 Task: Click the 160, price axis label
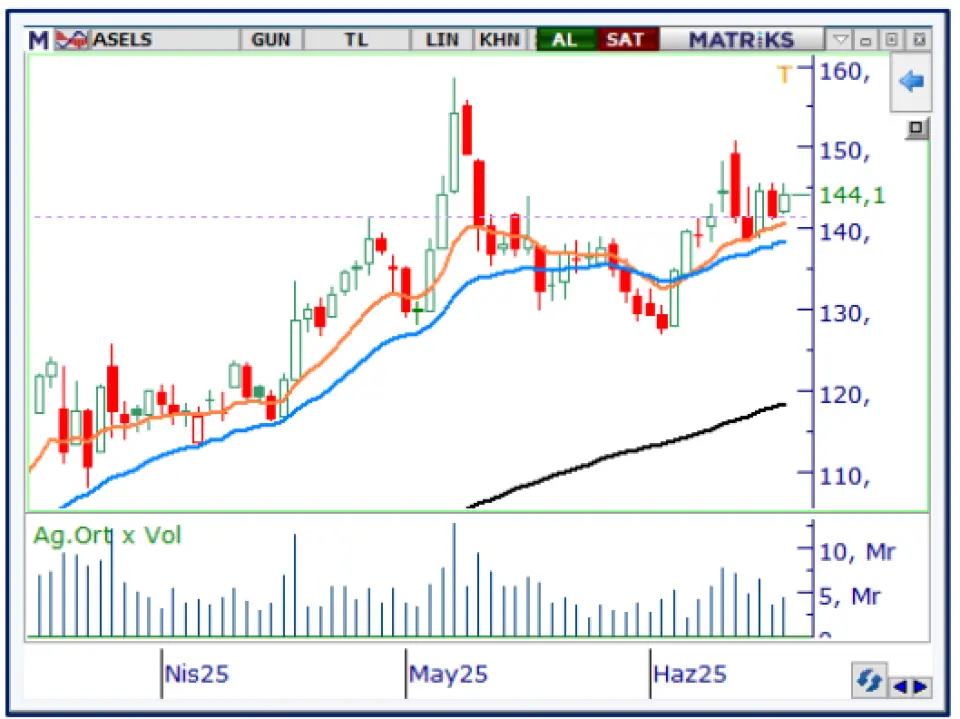(x=845, y=72)
